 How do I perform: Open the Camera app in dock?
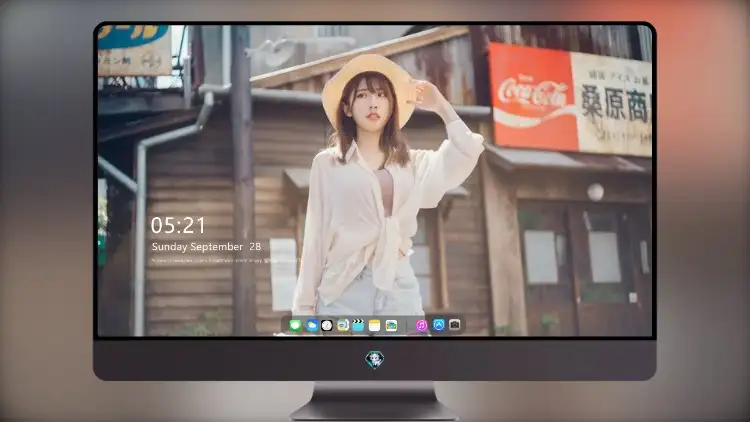(x=454, y=325)
